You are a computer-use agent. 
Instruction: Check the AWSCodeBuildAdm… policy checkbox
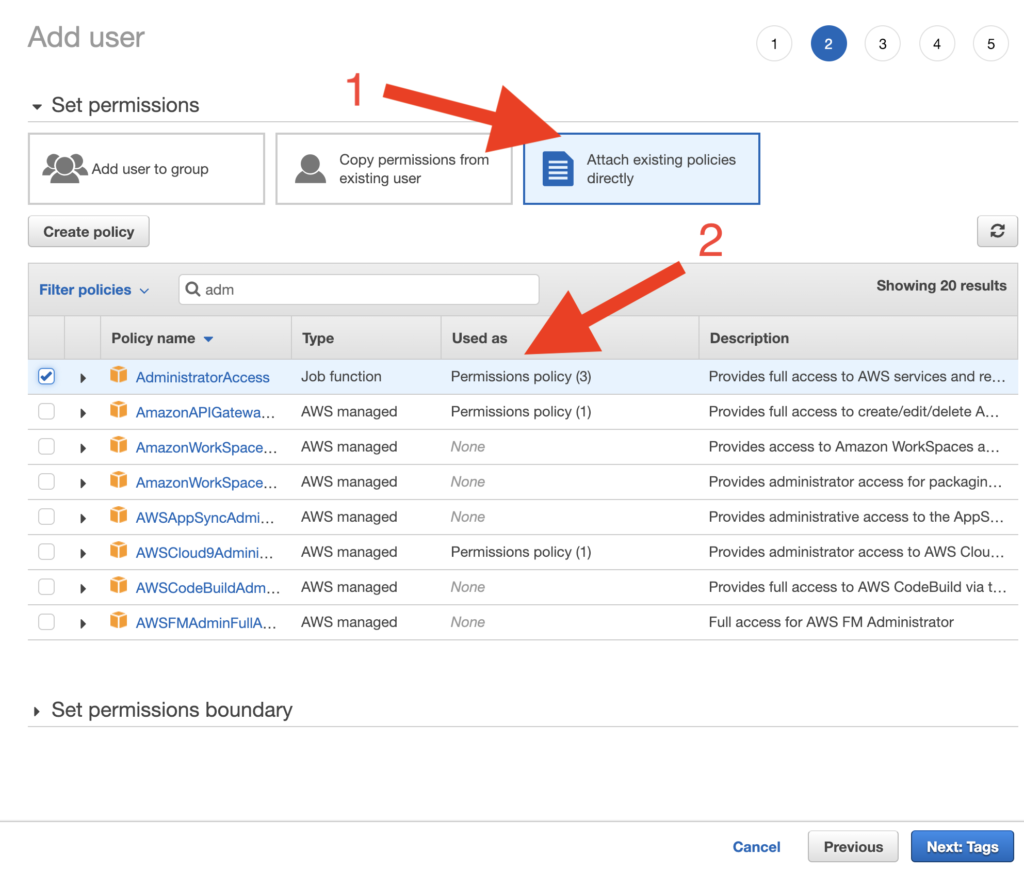tap(46, 587)
